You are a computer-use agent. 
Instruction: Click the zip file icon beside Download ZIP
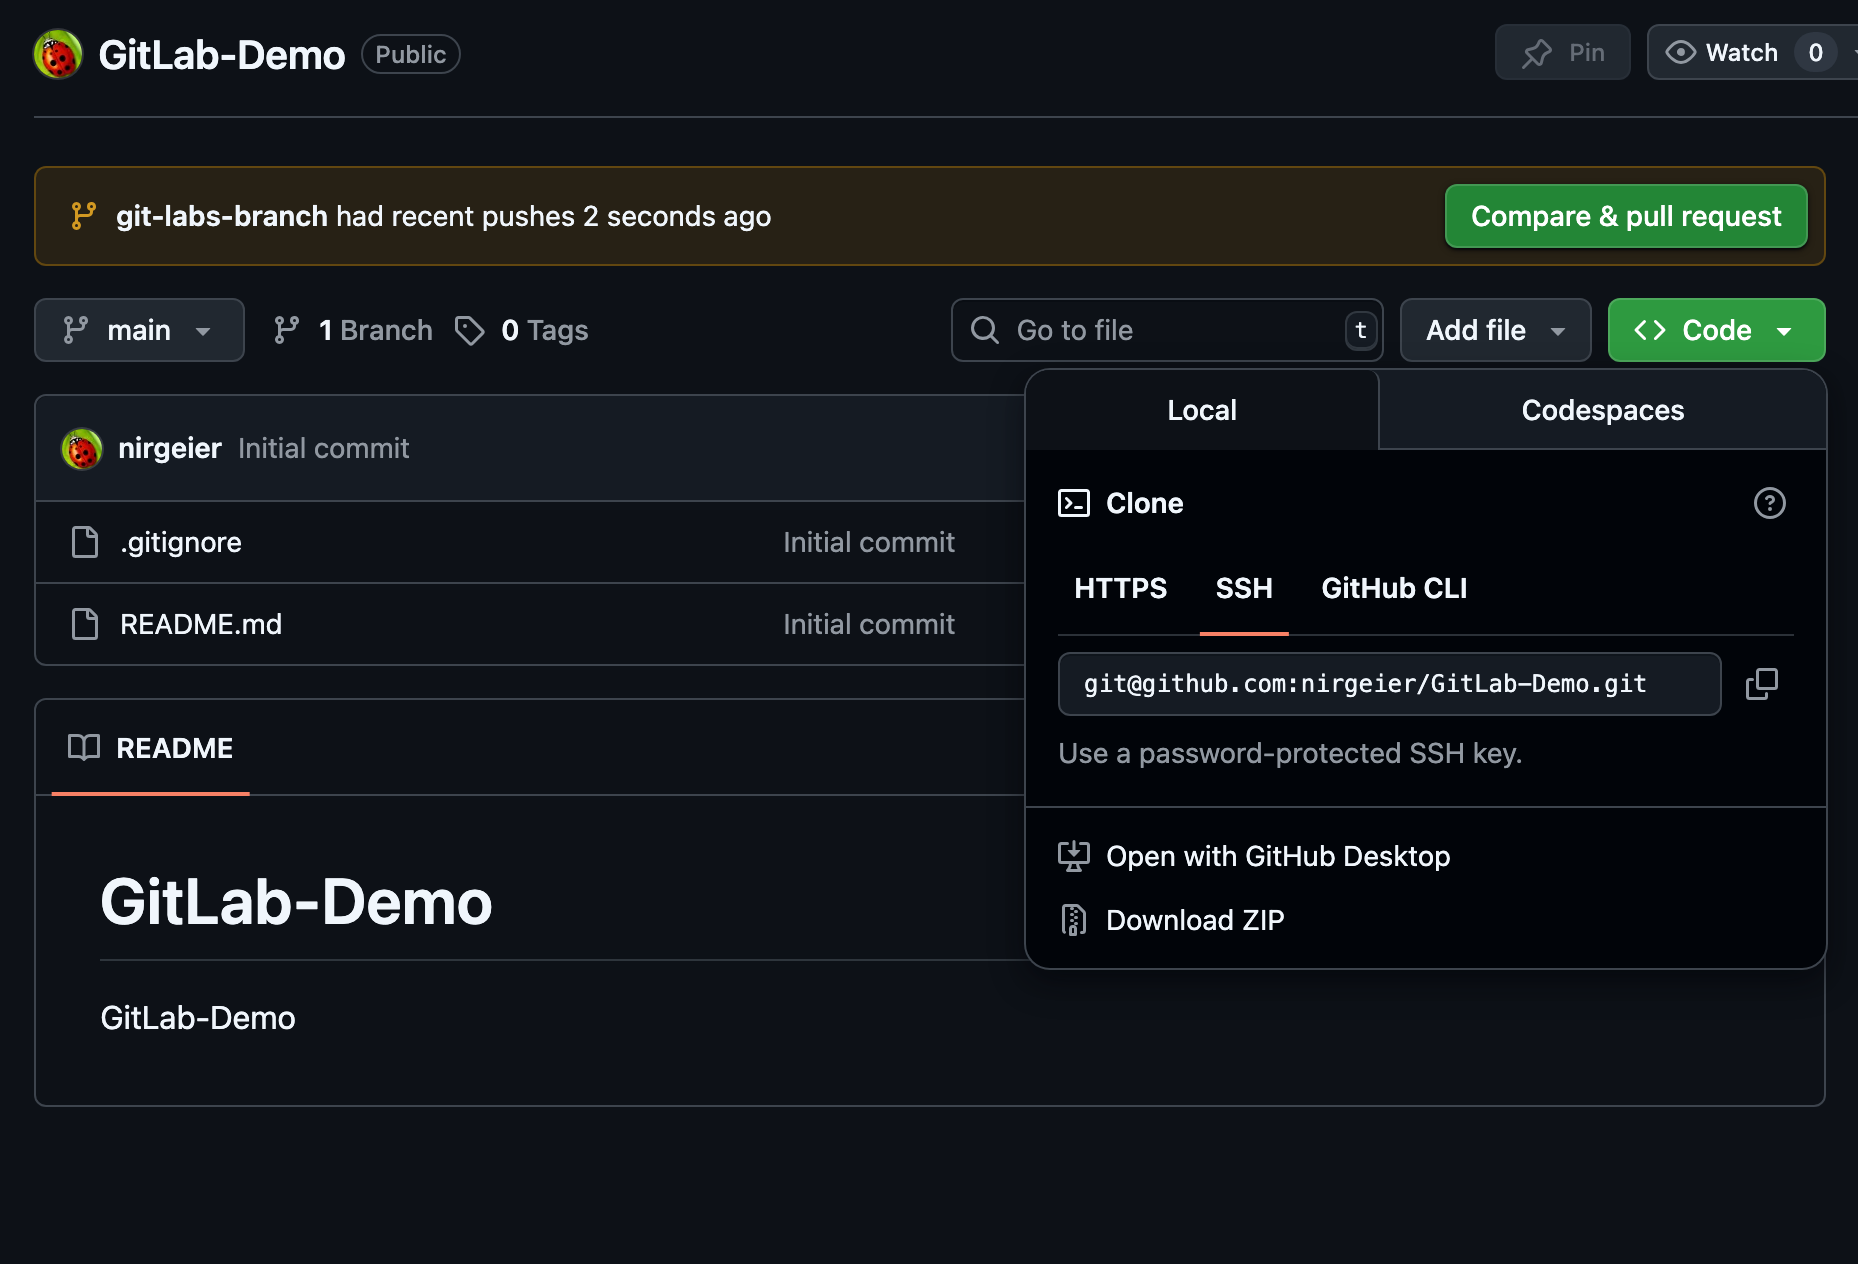[1074, 920]
